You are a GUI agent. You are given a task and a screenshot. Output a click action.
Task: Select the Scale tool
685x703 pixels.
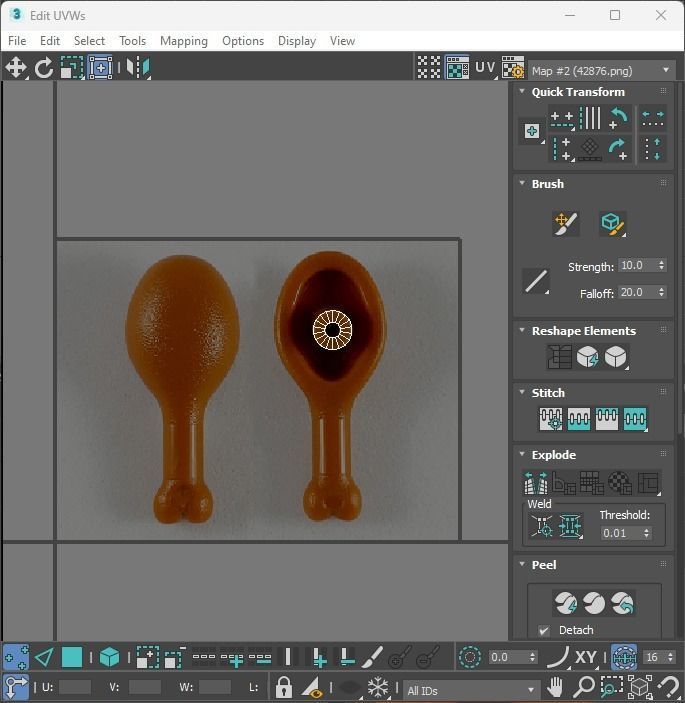pos(72,67)
